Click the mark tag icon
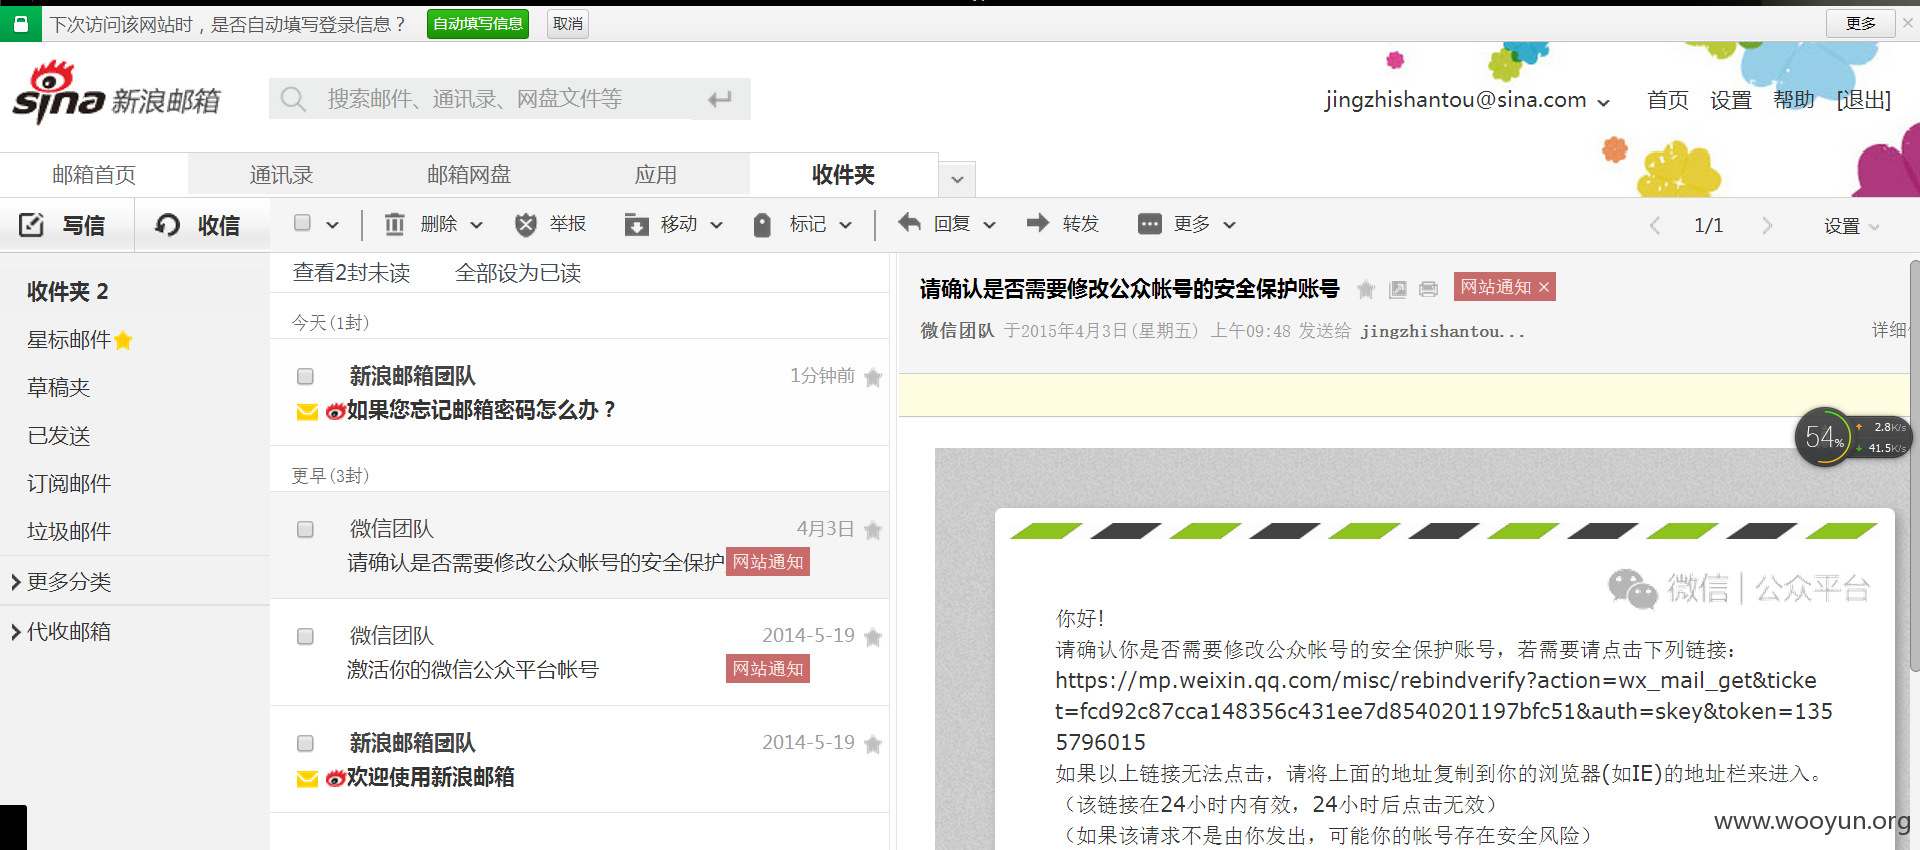This screenshot has height=850, width=1920. pos(762,225)
